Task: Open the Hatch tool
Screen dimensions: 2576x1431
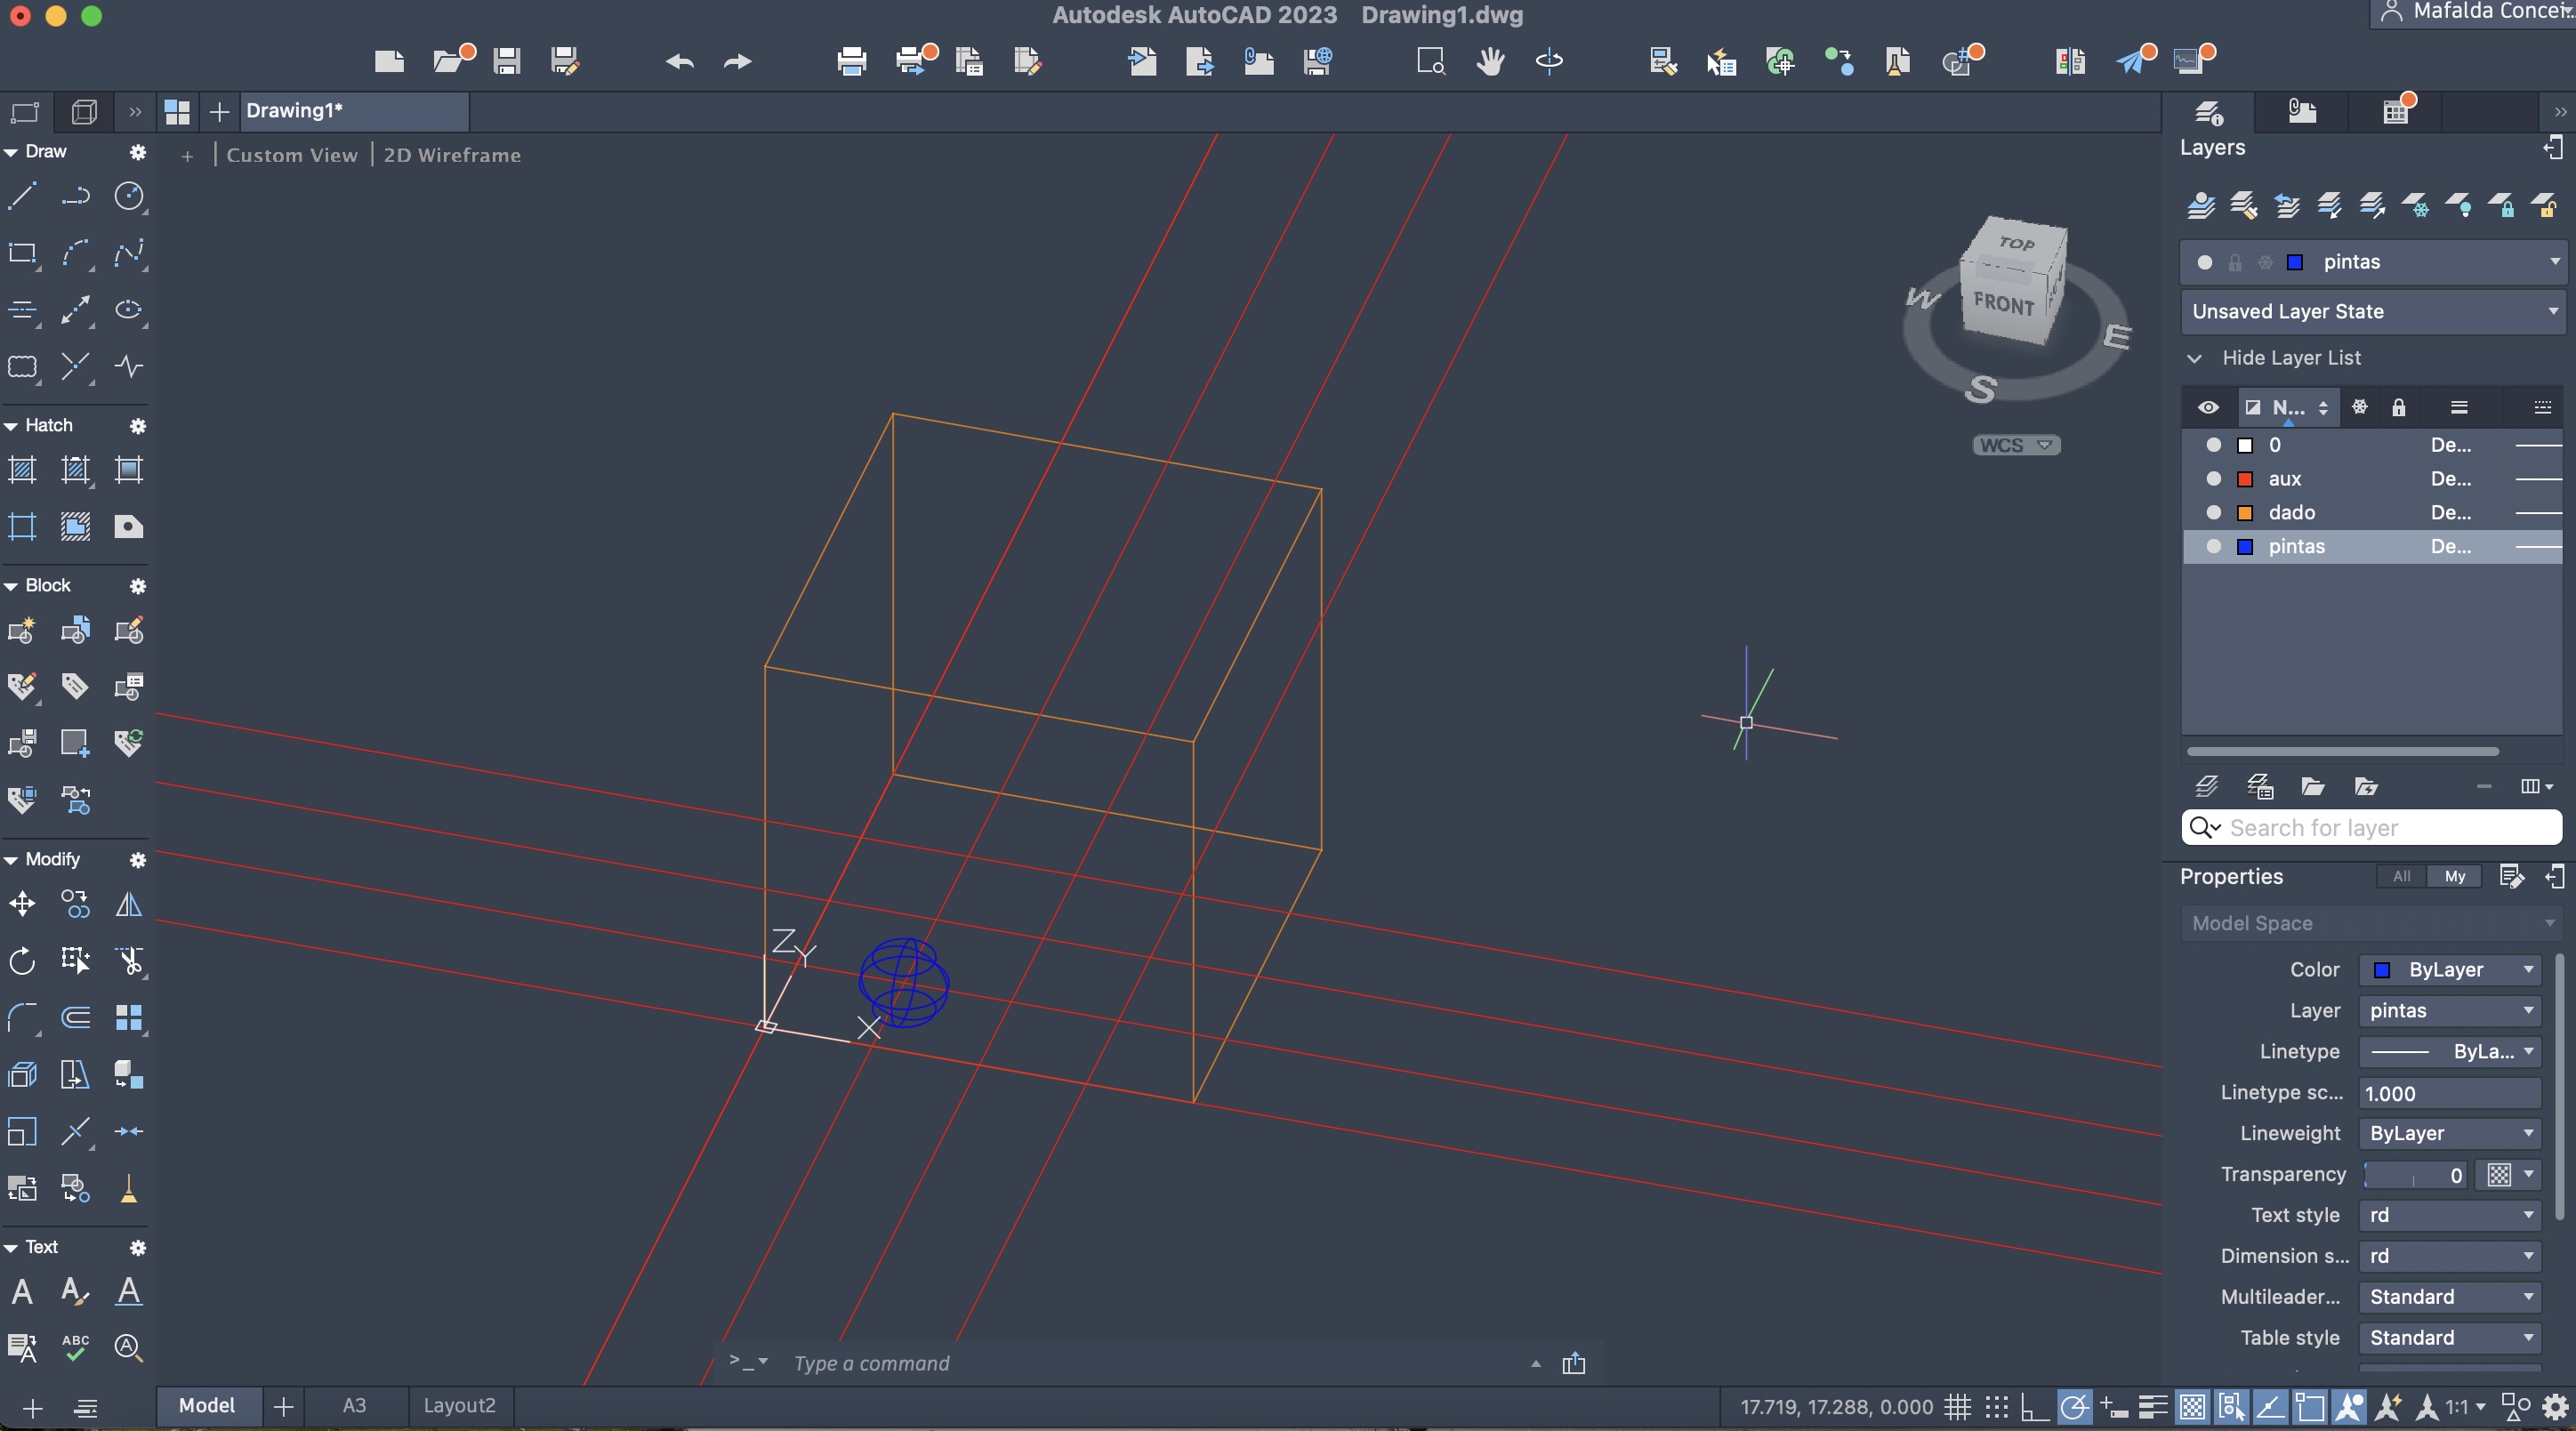Action: pos(22,470)
